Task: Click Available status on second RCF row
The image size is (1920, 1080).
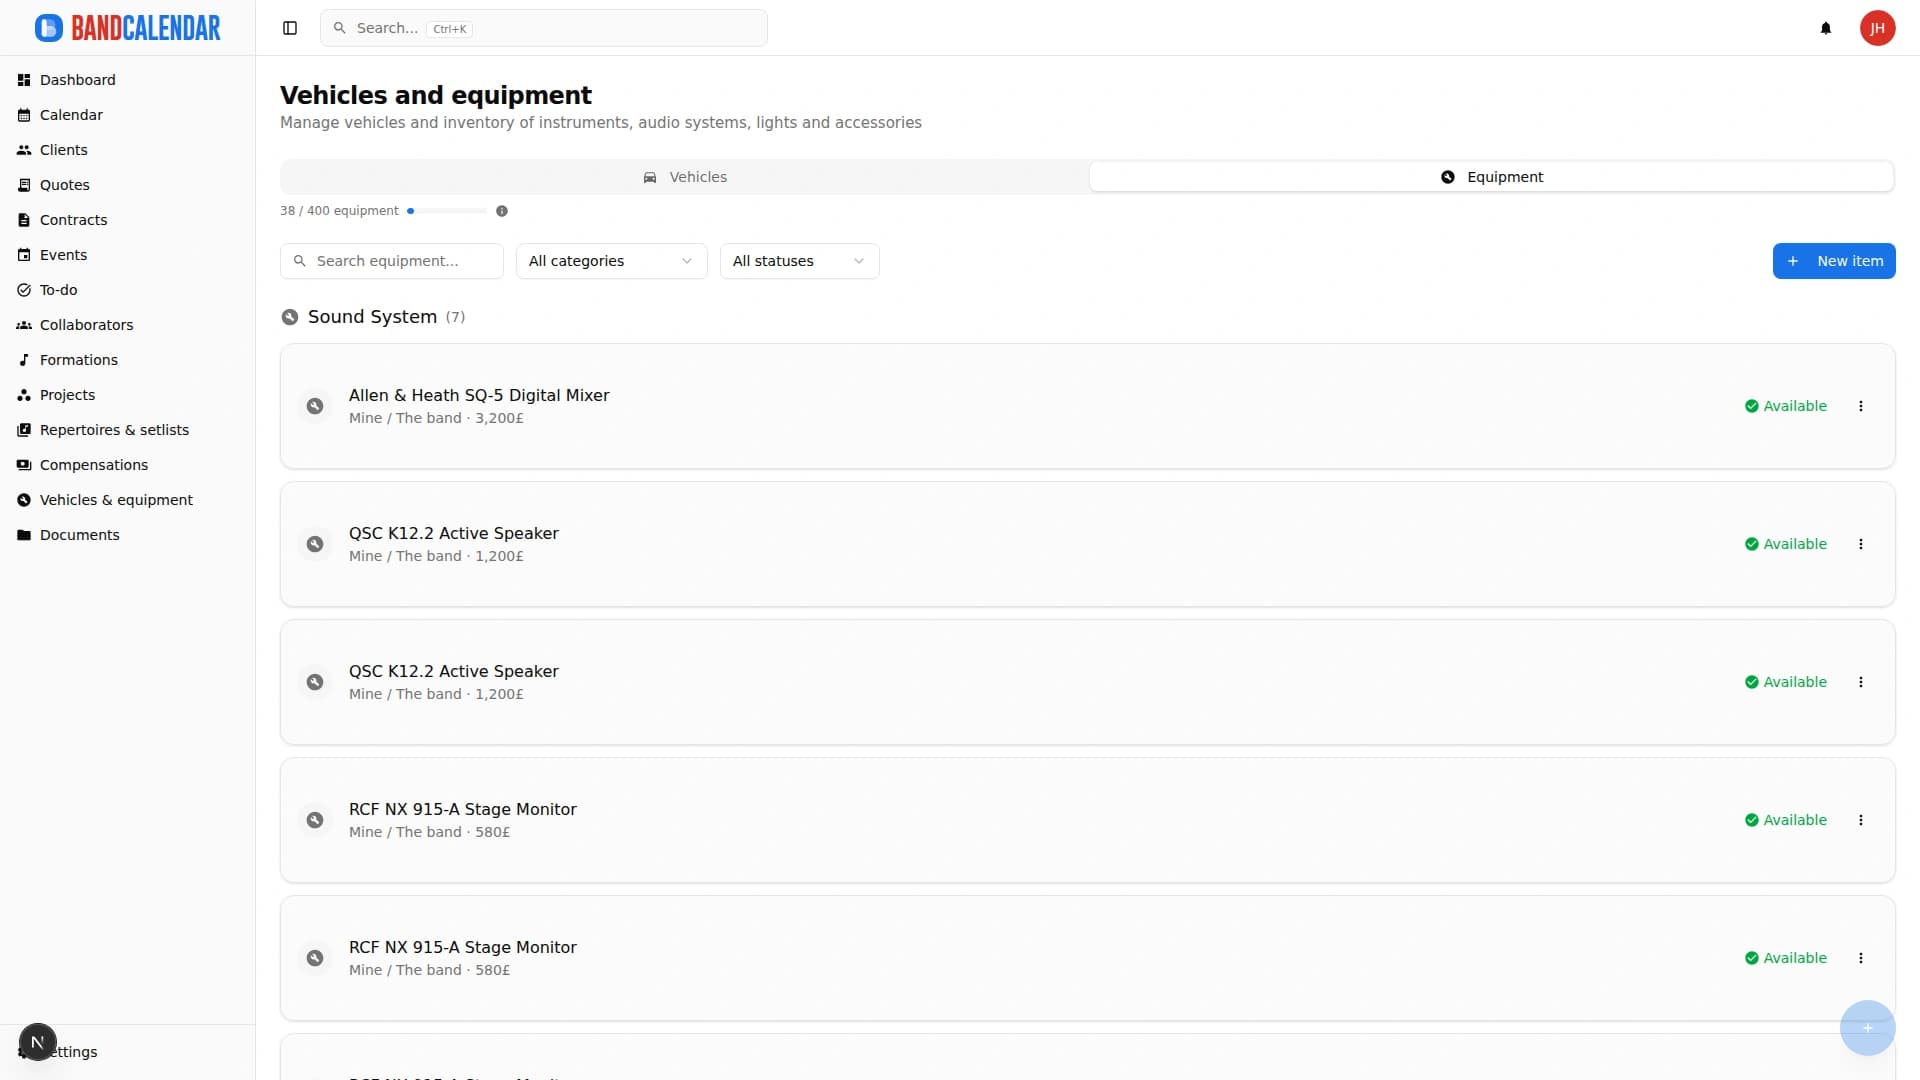Action: [x=1786, y=958]
